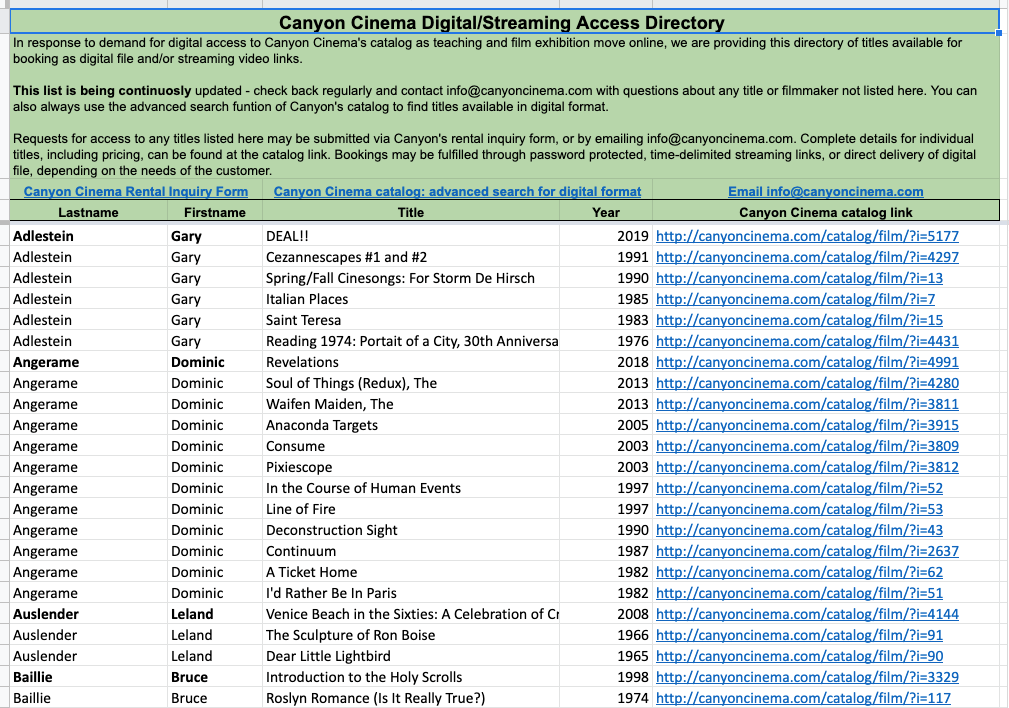Open catalog link ending in i=52
The height and width of the screenshot is (708, 1009).
click(799, 489)
